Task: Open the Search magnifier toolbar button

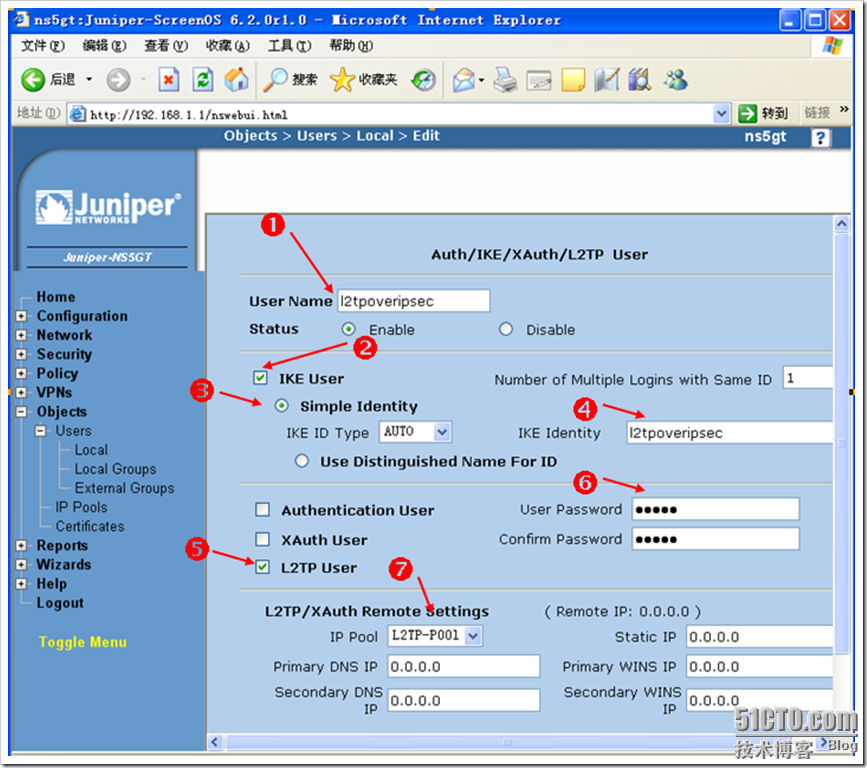Action: tap(290, 80)
